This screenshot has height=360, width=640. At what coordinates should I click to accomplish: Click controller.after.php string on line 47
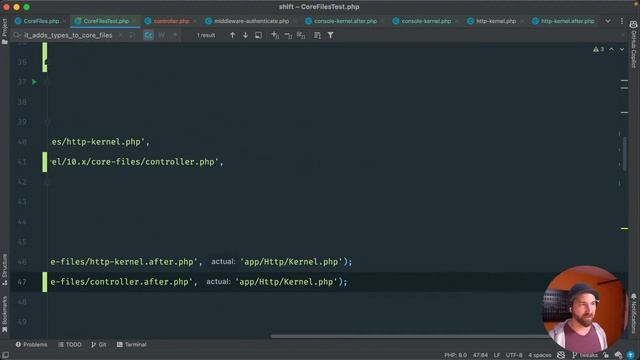(122, 282)
